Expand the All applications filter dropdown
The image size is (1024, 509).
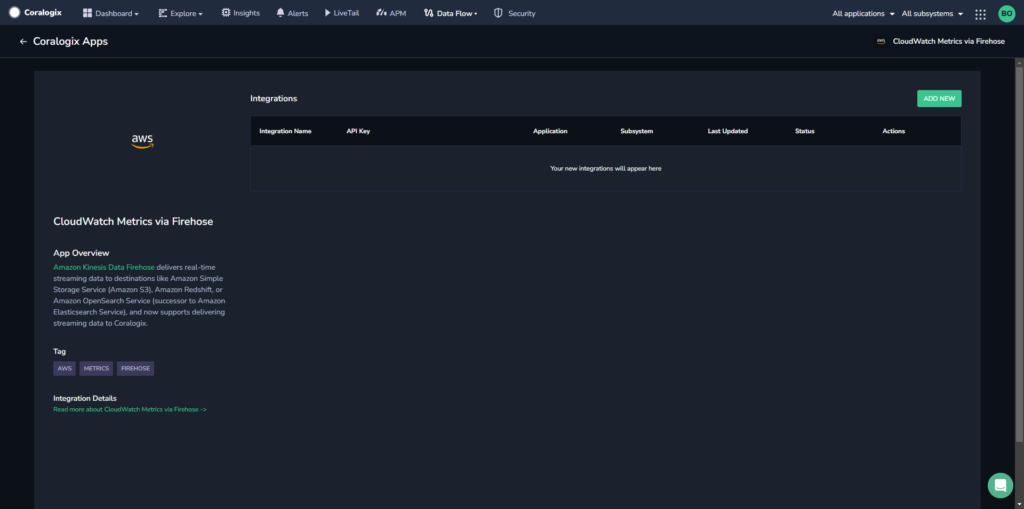click(x=863, y=13)
